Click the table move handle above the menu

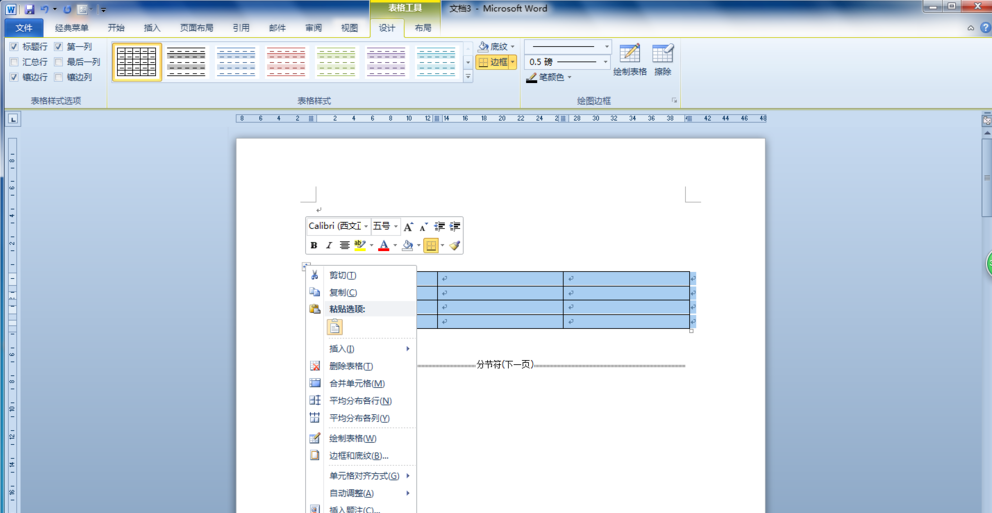(x=306, y=266)
